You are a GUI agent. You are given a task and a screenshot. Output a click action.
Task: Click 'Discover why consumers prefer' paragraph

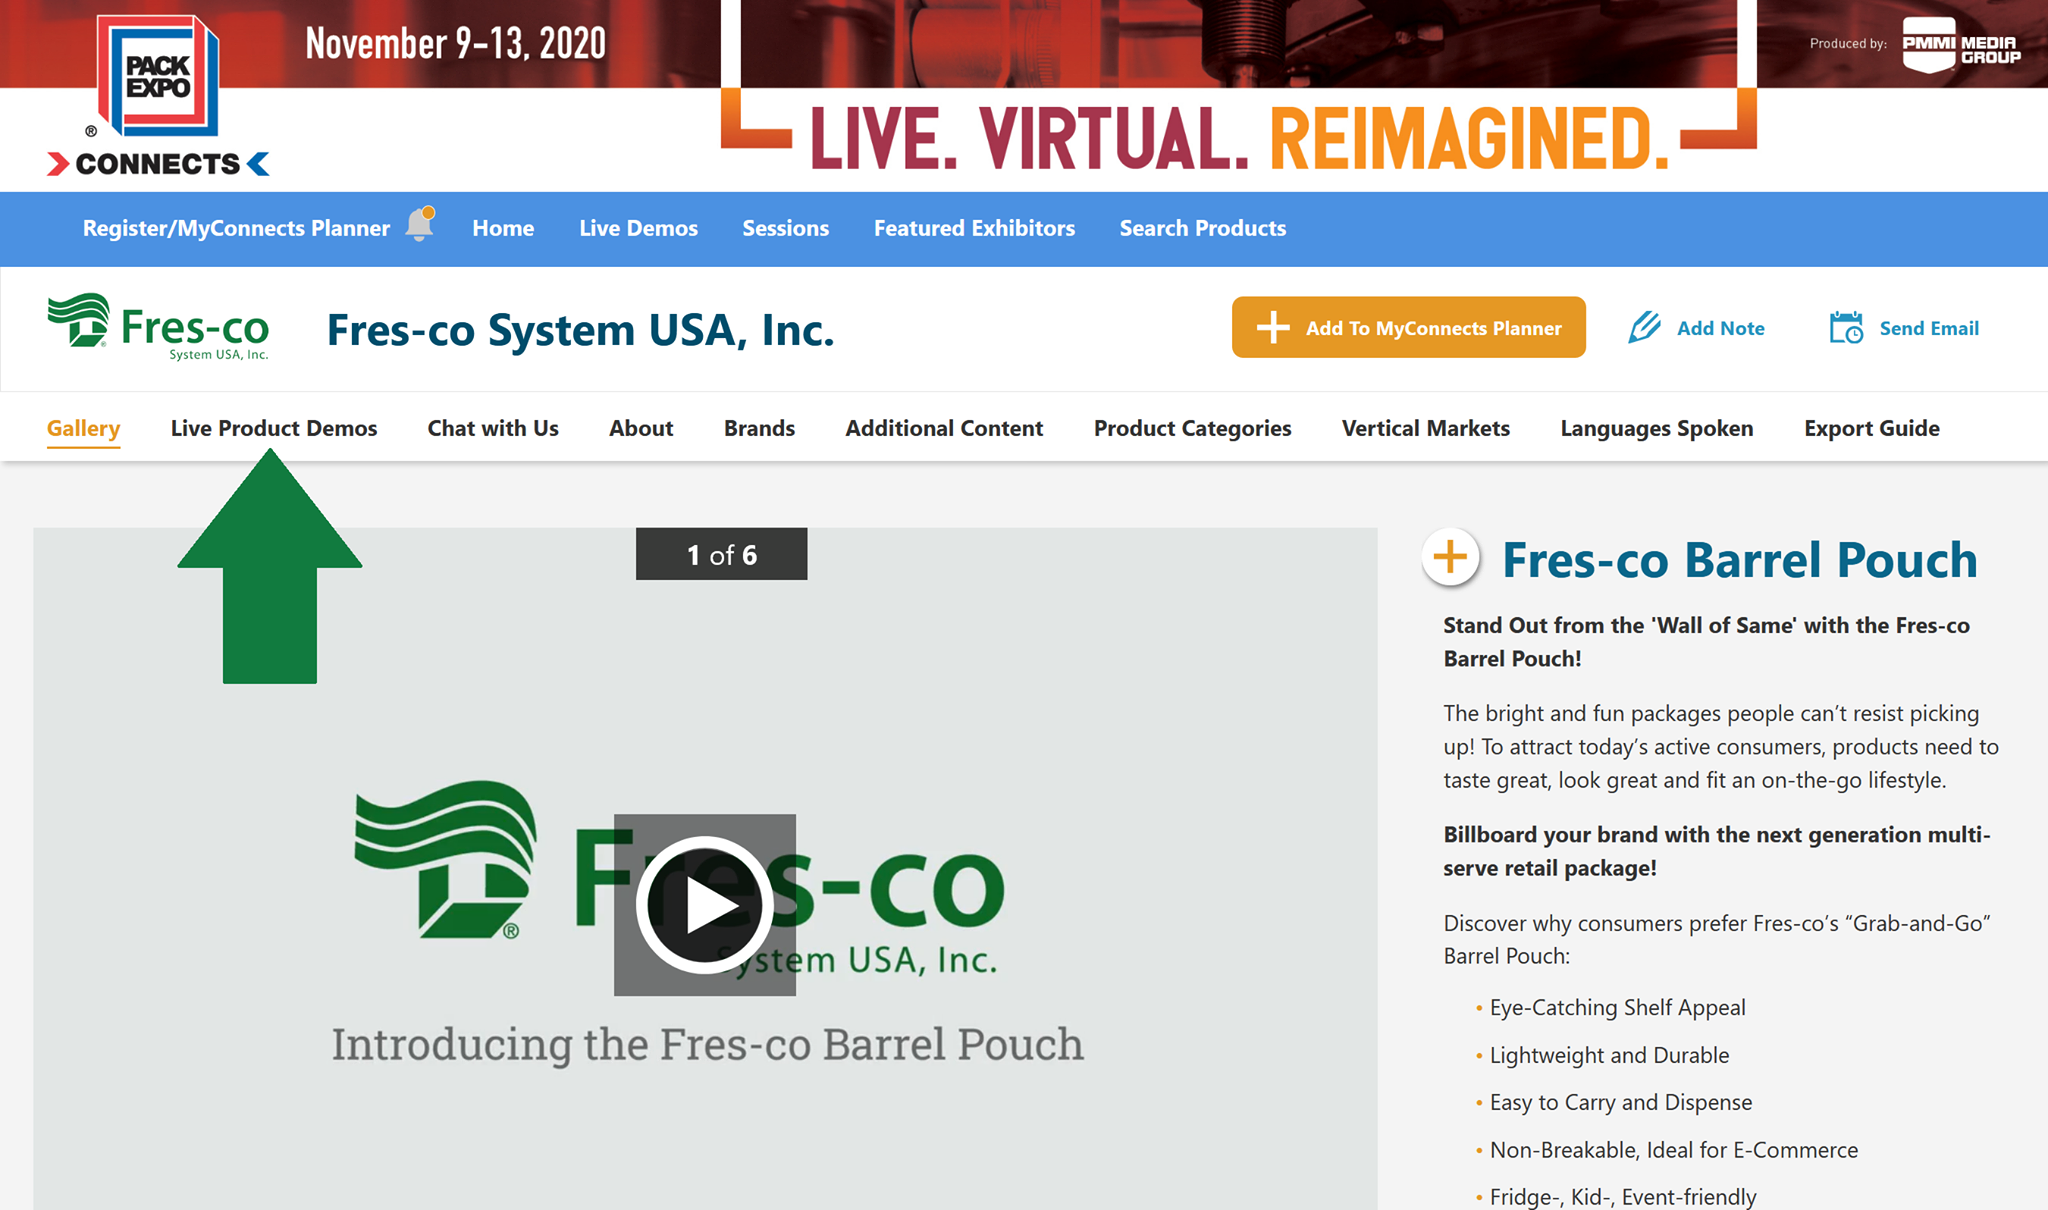click(1716, 939)
